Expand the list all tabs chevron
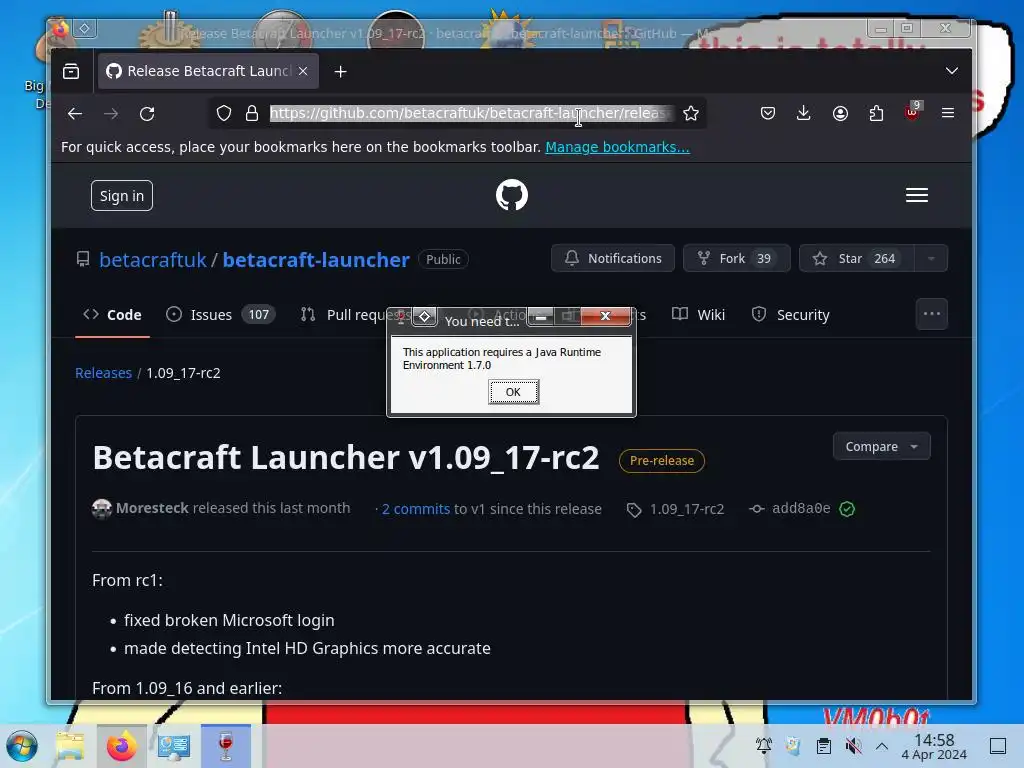1024x768 pixels. pyautogui.click(x=952, y=71)
